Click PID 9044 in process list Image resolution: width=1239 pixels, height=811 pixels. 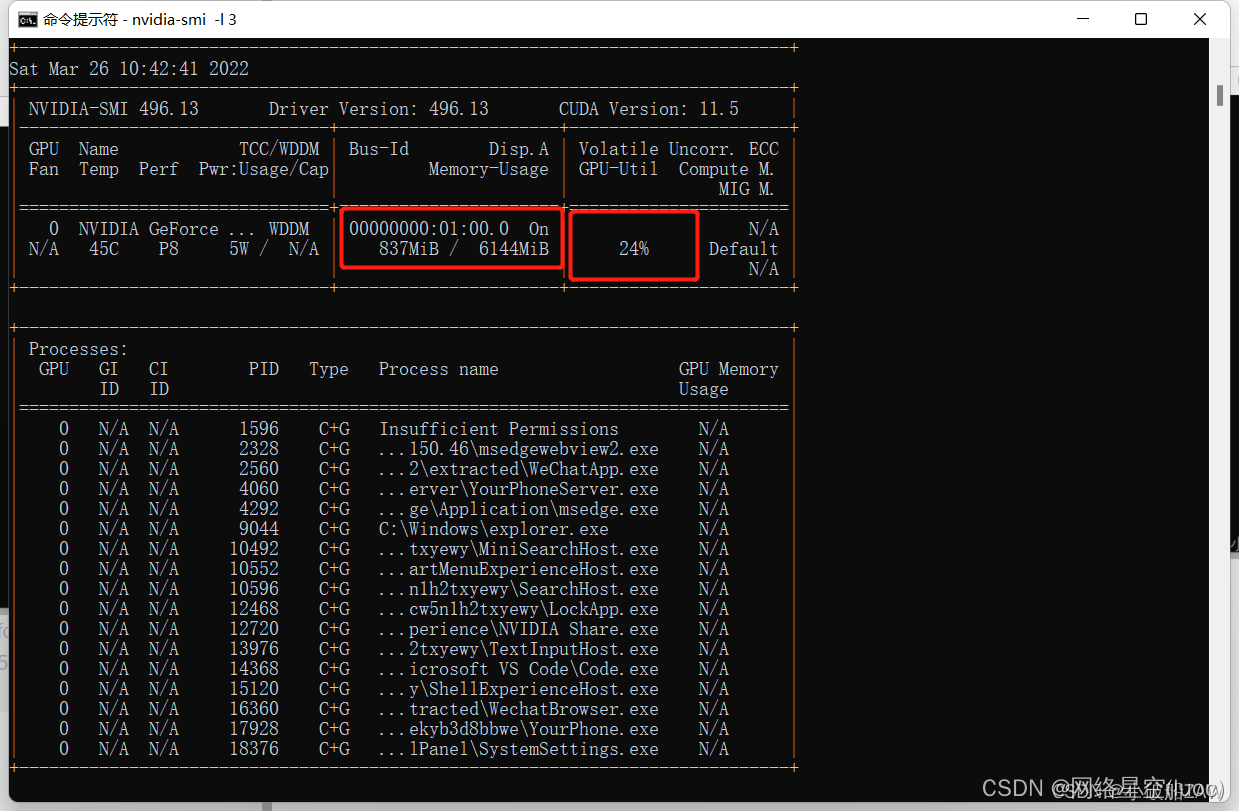(259, 529)
